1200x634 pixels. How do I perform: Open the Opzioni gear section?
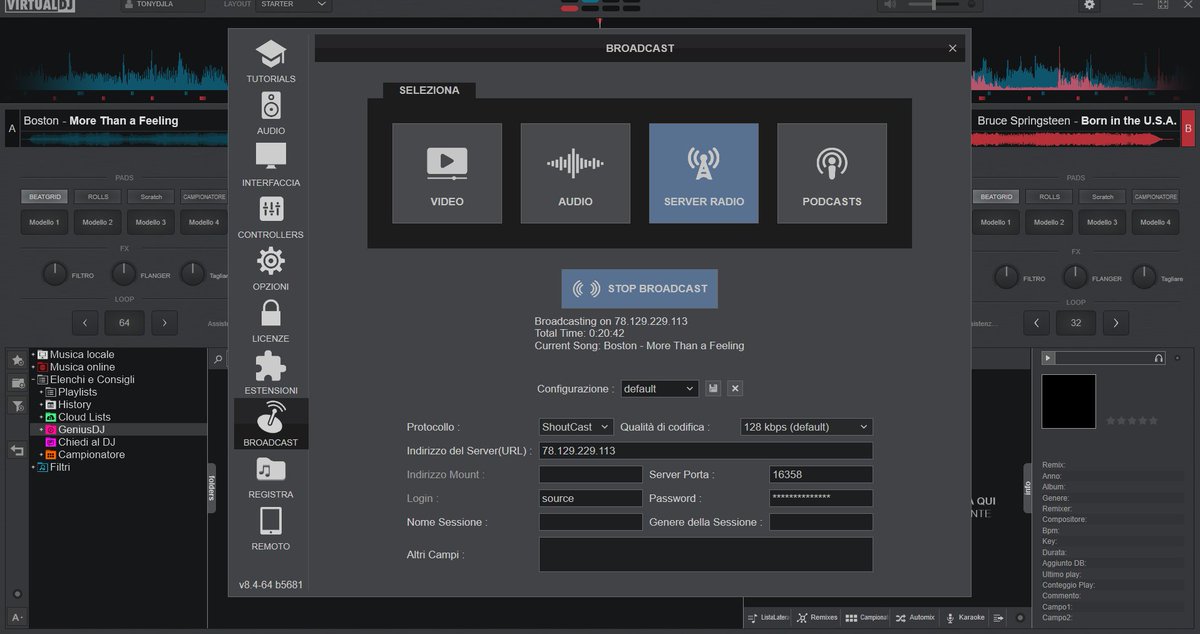271,269
